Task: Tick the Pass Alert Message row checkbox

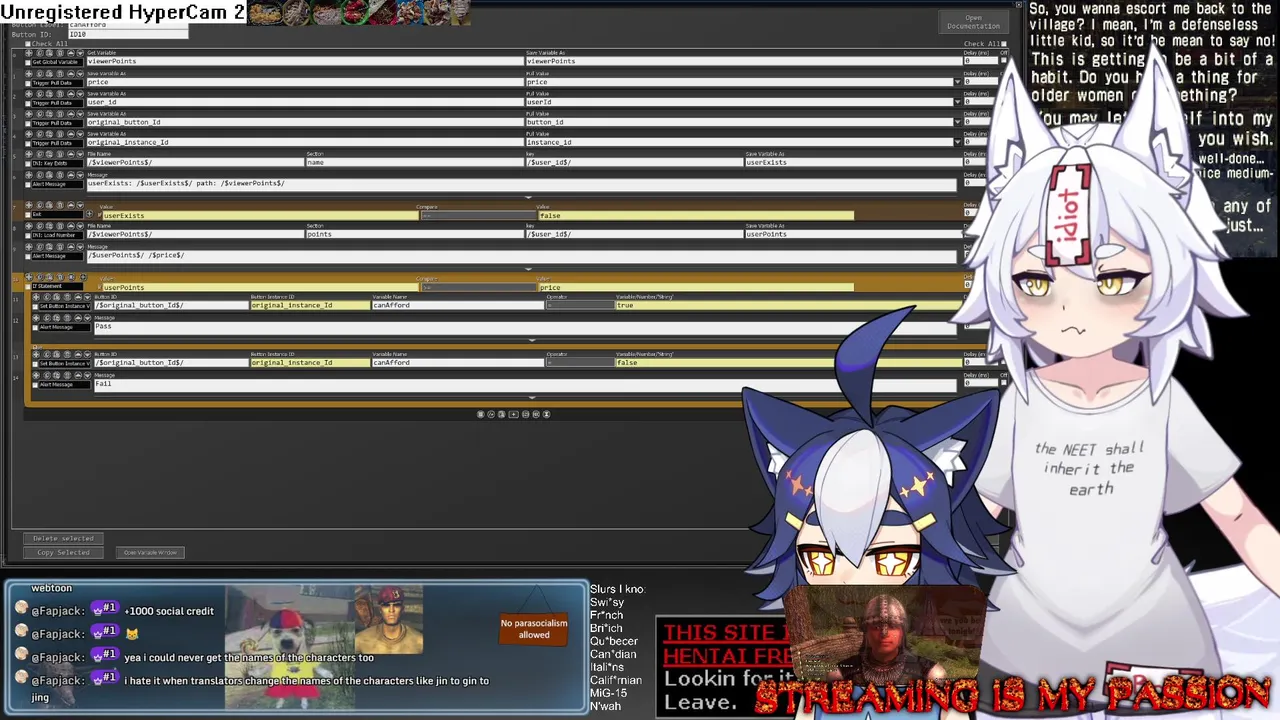Action: pos(35,327)
